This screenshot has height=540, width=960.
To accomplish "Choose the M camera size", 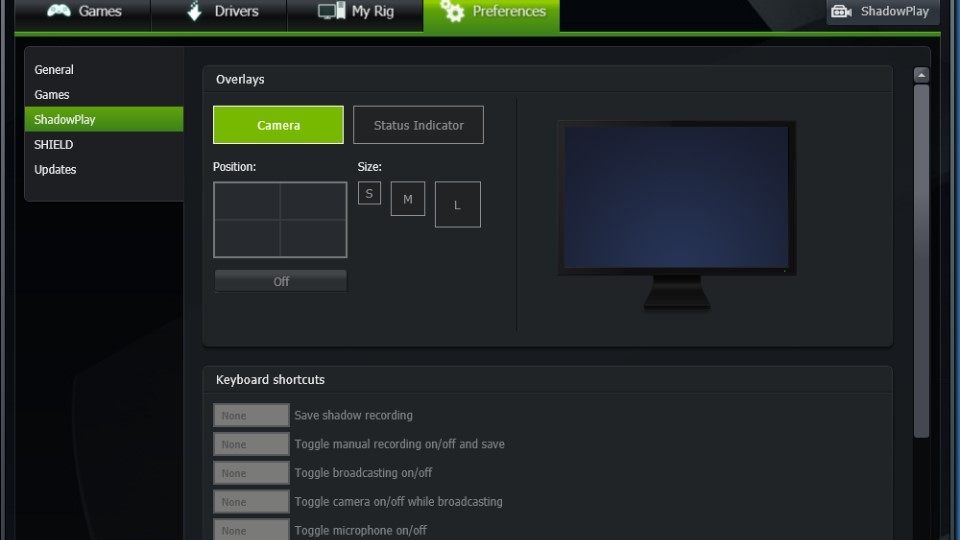I will [408, 199].
